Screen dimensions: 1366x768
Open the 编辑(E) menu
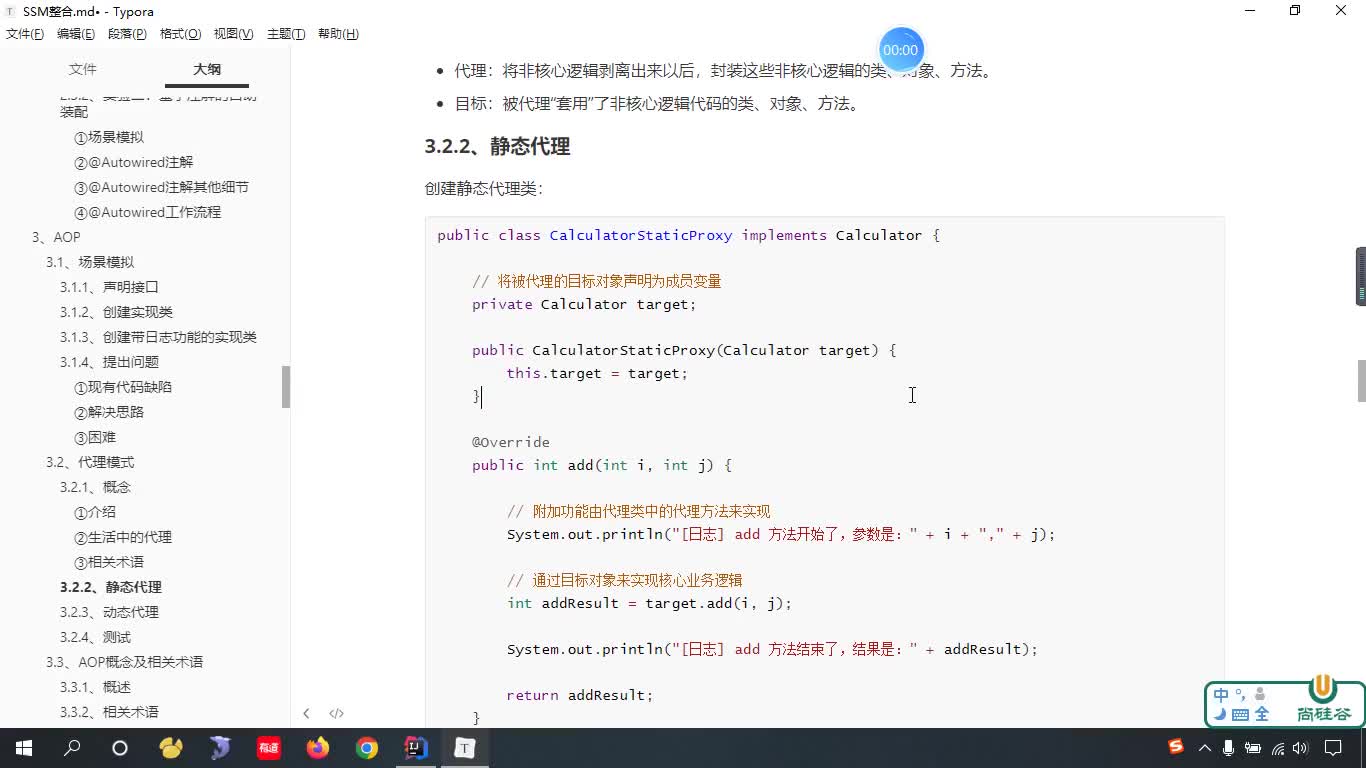[x=76, y=34]
